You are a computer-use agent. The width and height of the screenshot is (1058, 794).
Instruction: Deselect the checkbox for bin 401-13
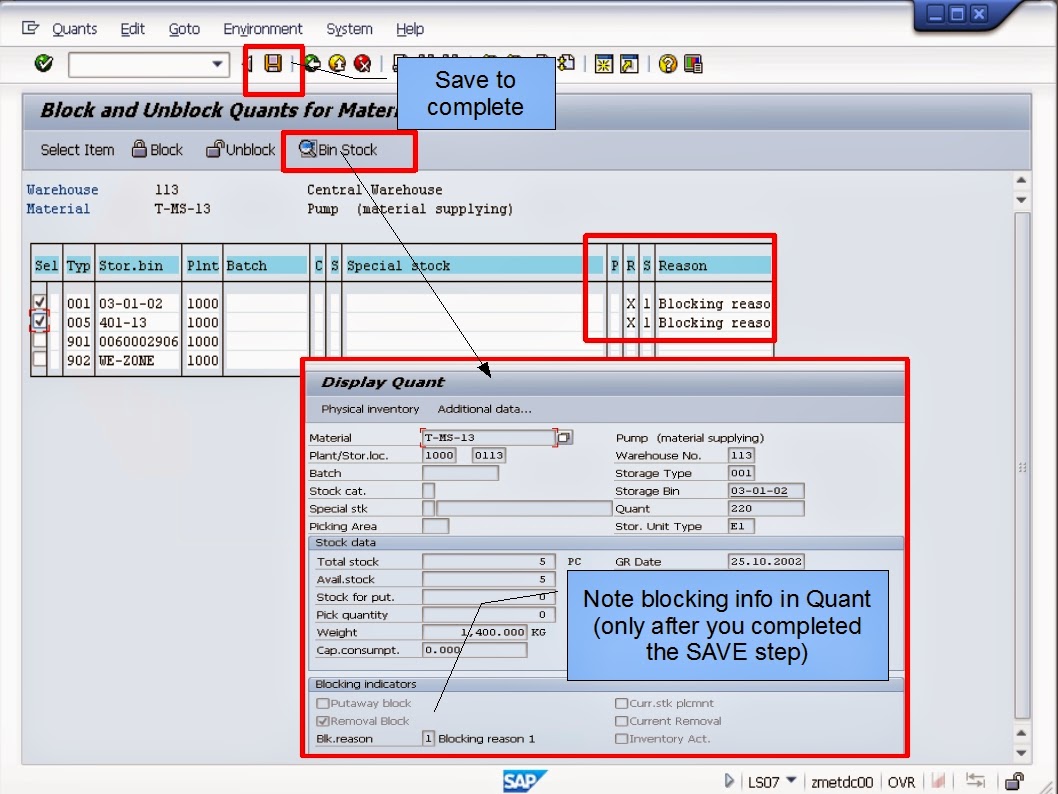[x=39, y=321]
